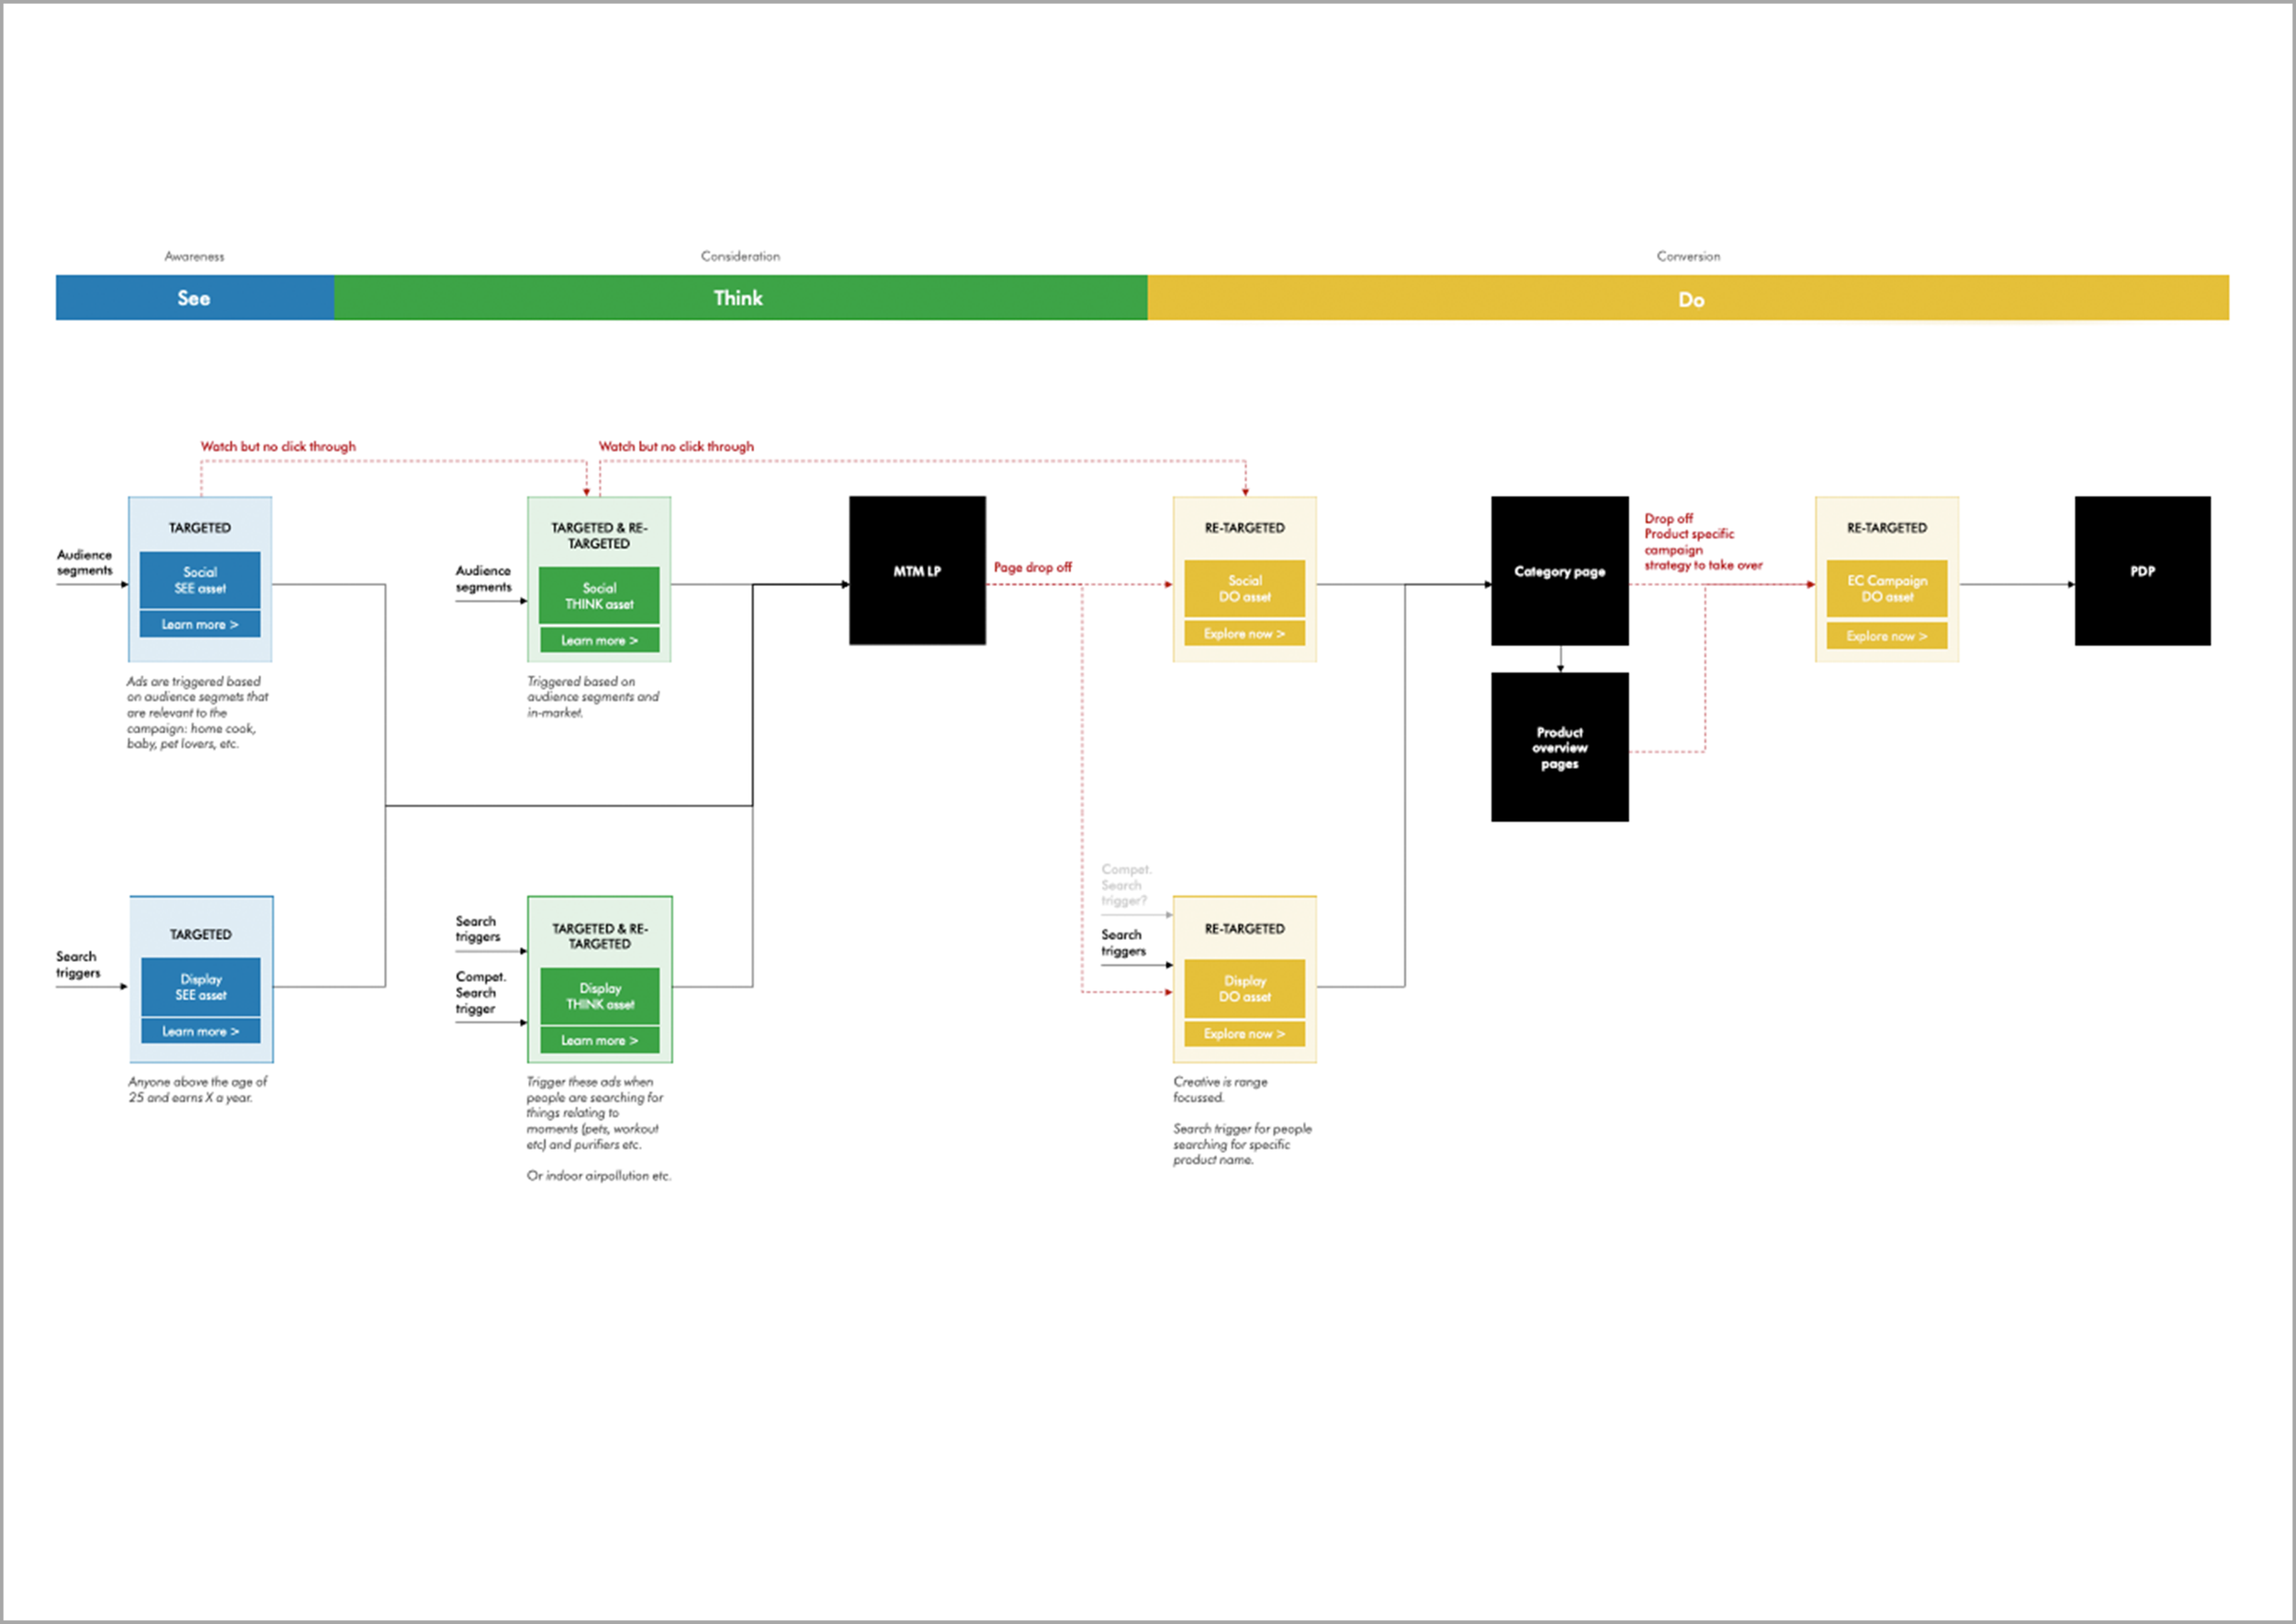Click Explore now under EC Campaign asset
The width and height of the screenshot is (2296, 1624).
tap(1886, 636)
